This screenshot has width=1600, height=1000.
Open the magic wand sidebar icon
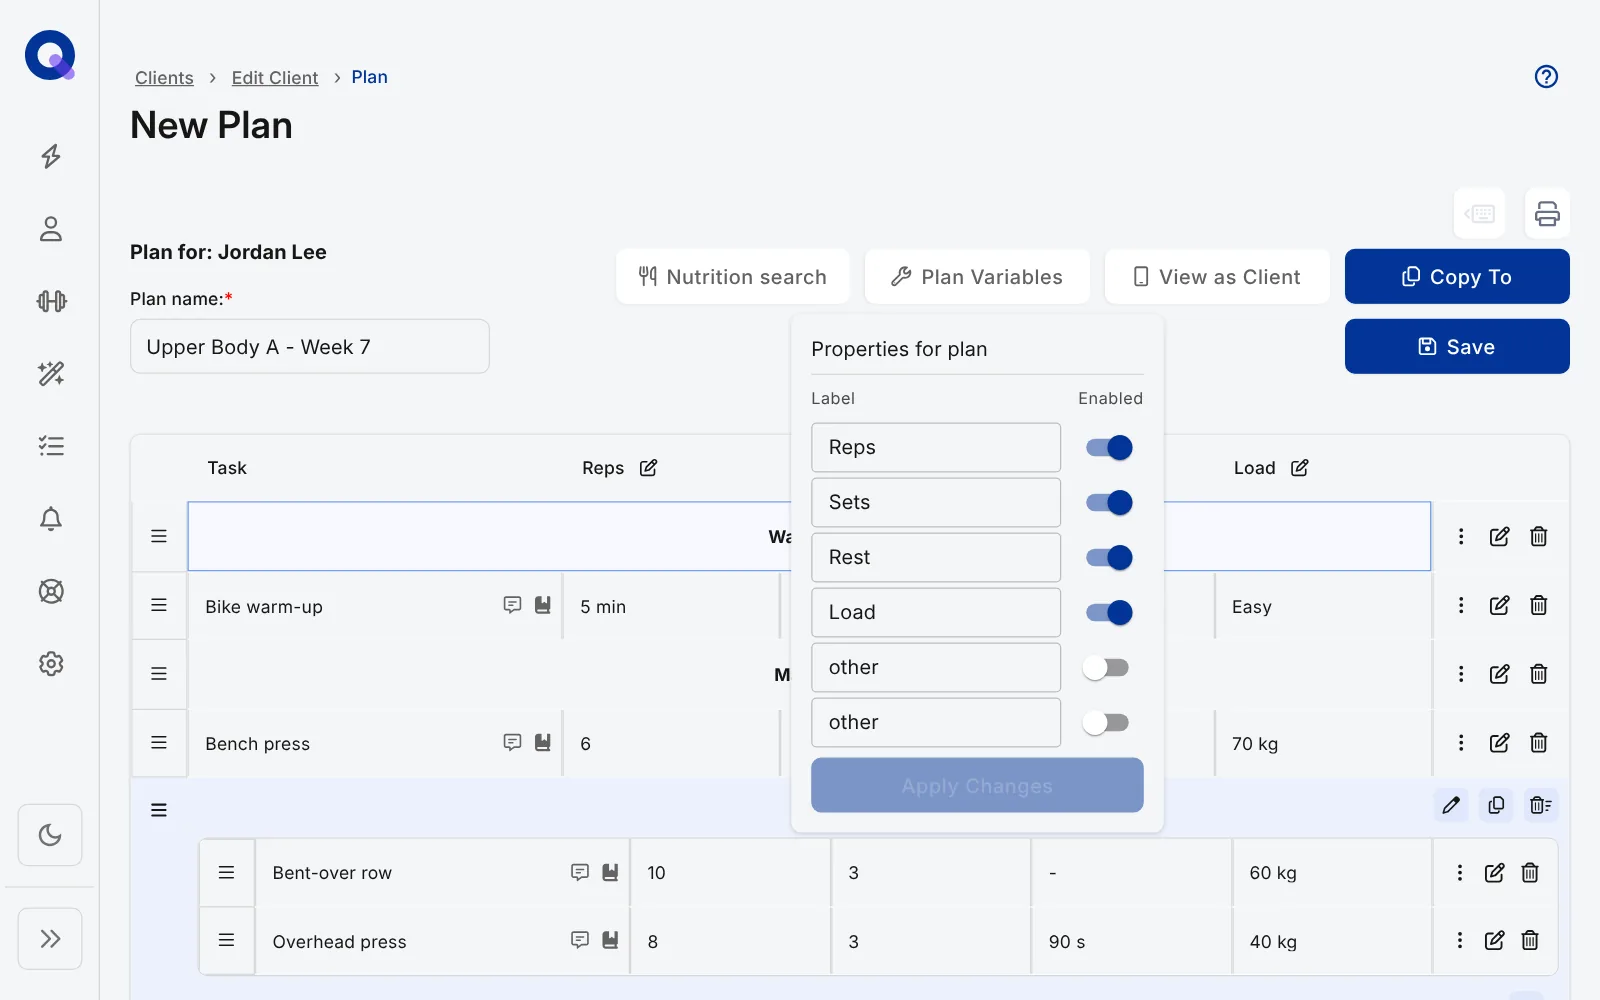click(x=51, y=374)
